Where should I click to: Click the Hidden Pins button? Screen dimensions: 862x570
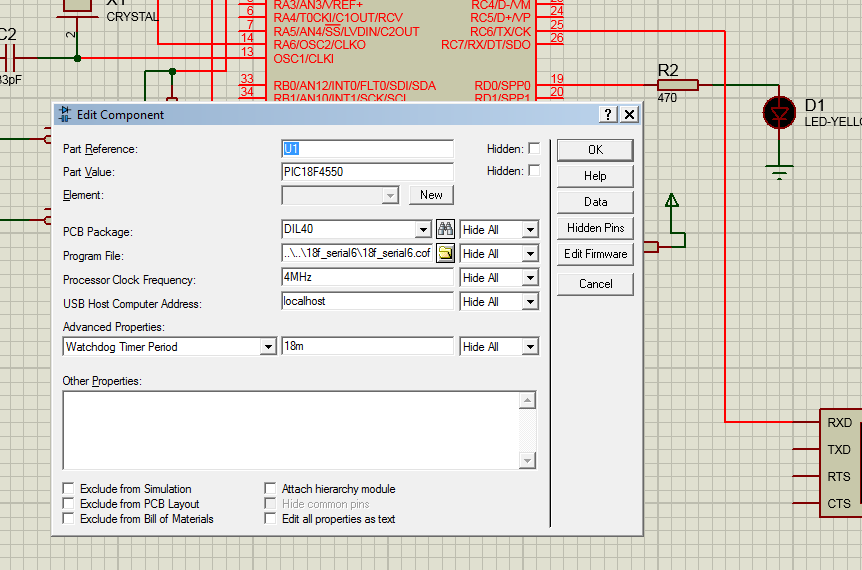[595, 228]
